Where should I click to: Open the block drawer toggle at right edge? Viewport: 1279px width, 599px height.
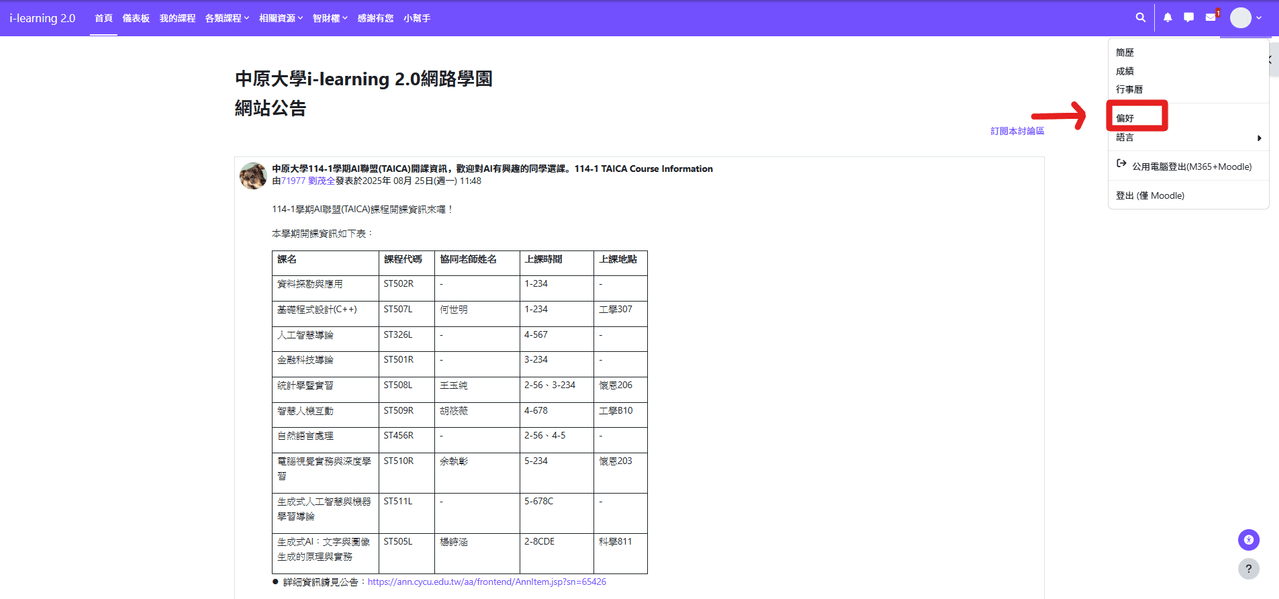point(1272,60)
